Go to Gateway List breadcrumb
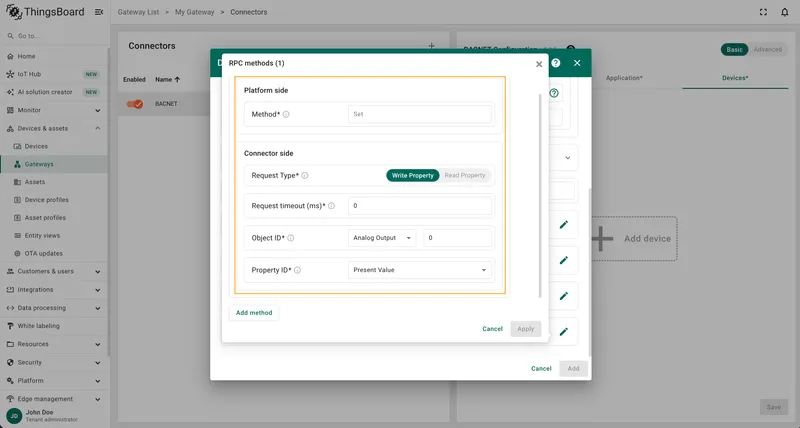This screenshot has width=800, height=428. click(138, 12)
